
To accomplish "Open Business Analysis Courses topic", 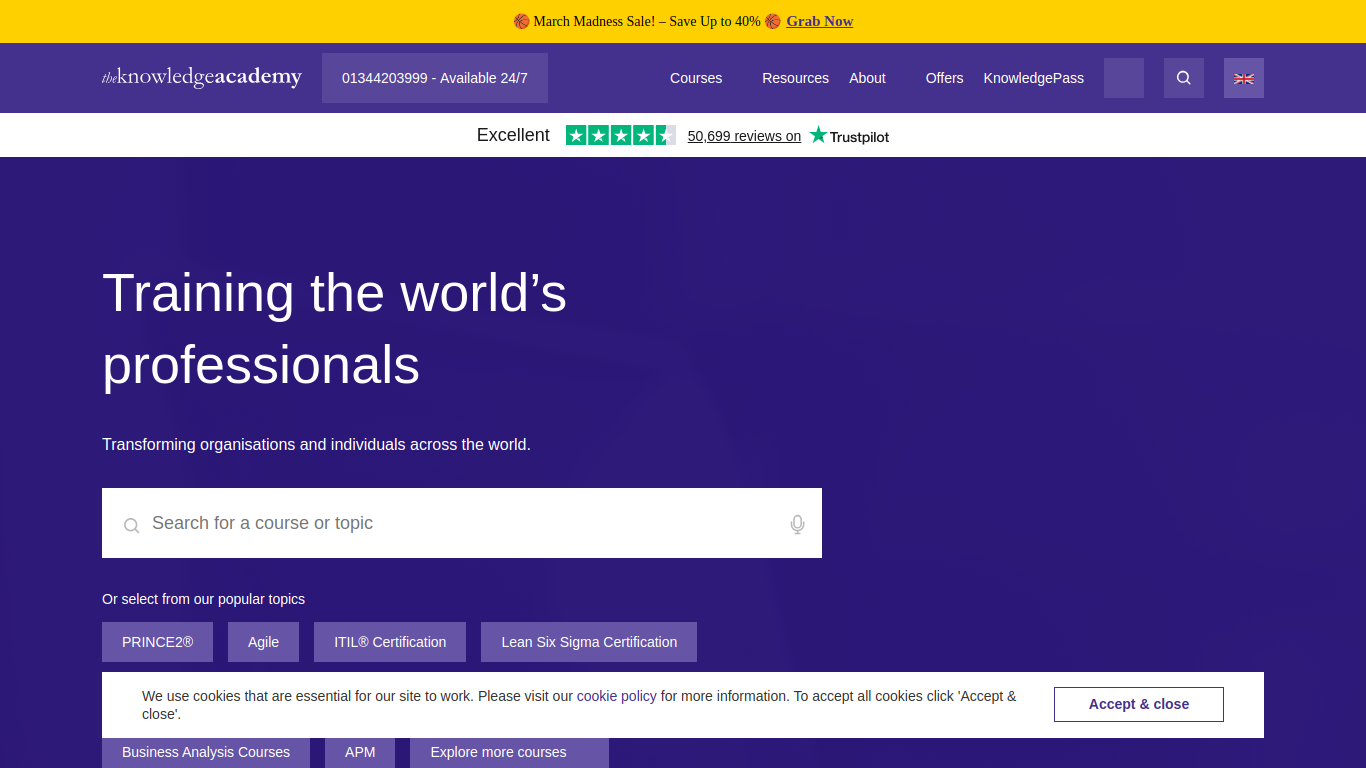I will [x=206, y=752].
